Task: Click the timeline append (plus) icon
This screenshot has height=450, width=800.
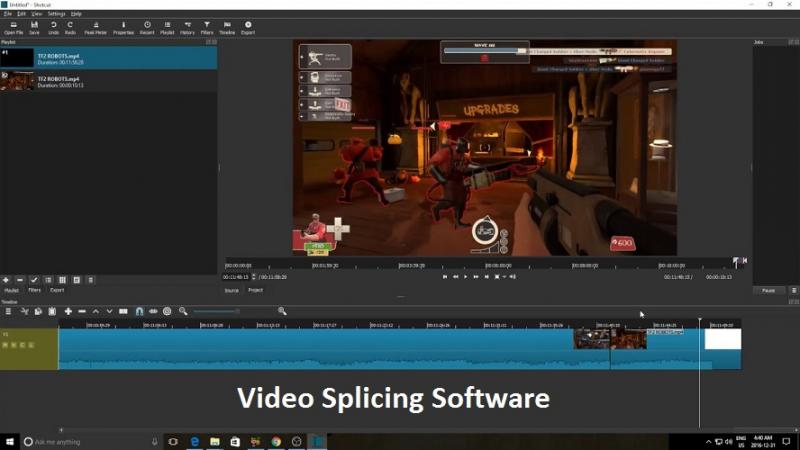Action: coord(68,311)
